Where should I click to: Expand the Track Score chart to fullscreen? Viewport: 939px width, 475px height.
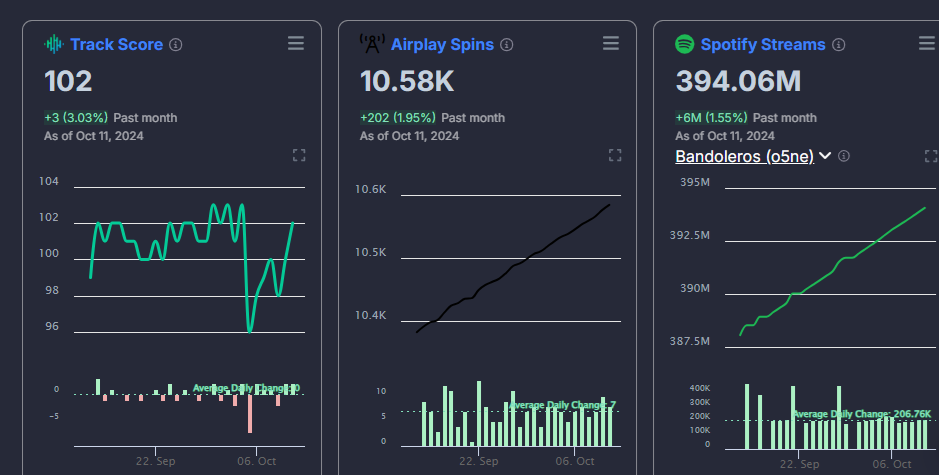[x=299, y=155]
